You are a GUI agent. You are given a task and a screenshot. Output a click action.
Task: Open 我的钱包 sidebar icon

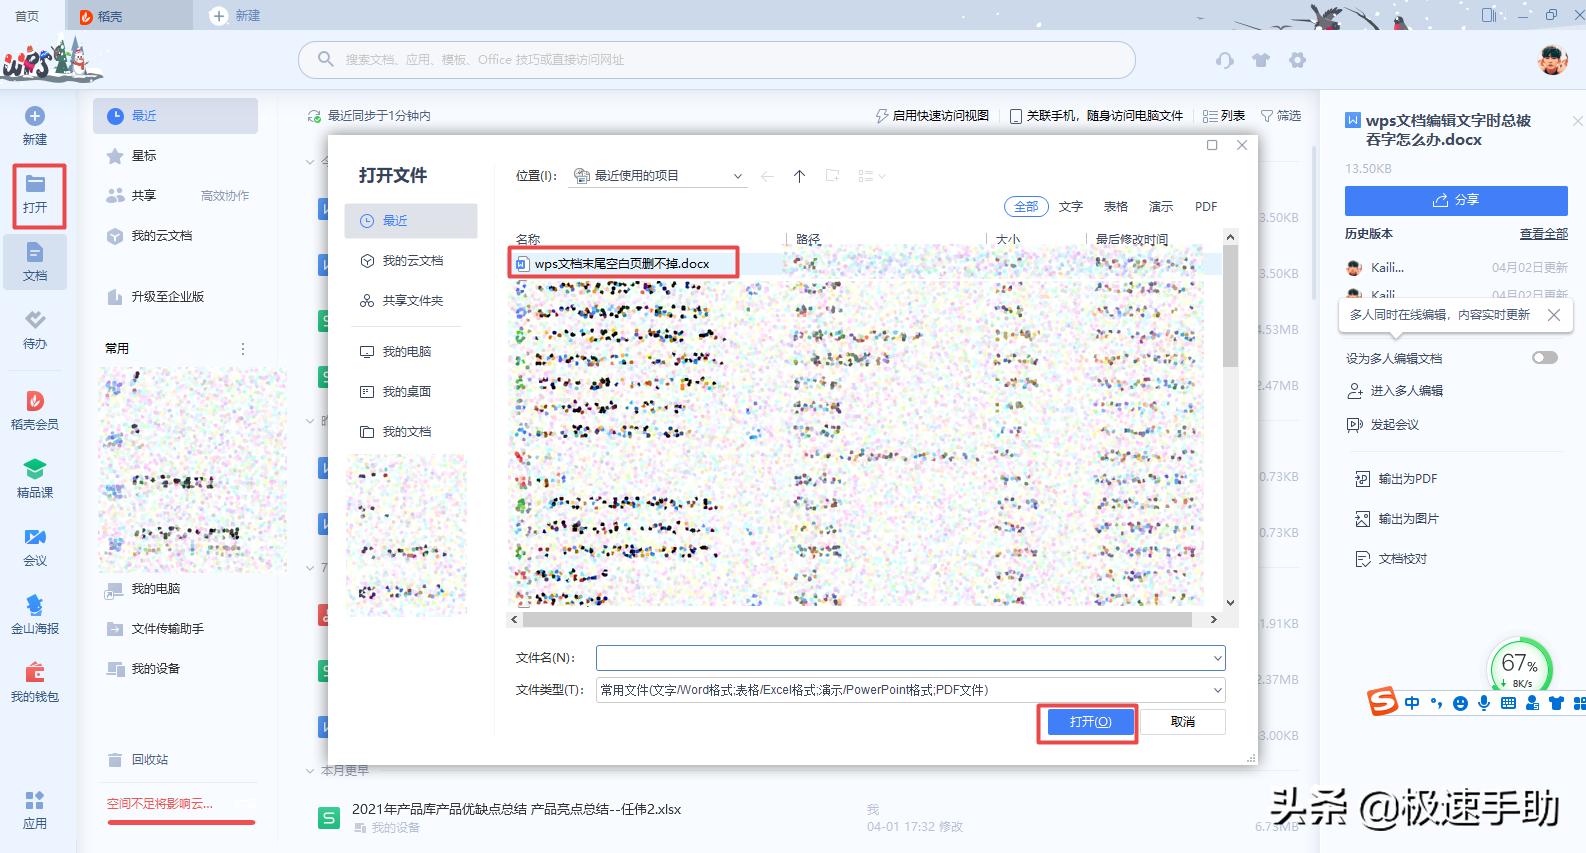(x=35, y=683)
